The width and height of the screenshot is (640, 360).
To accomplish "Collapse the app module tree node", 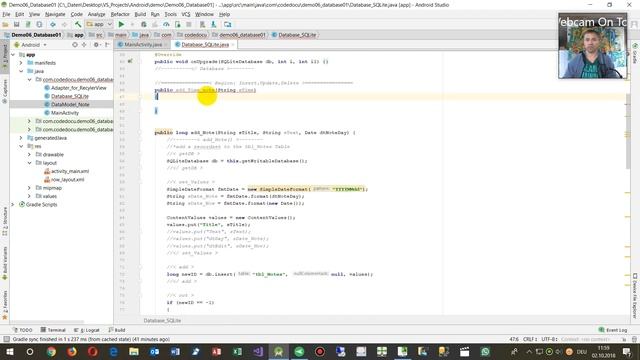I will 13,55.
